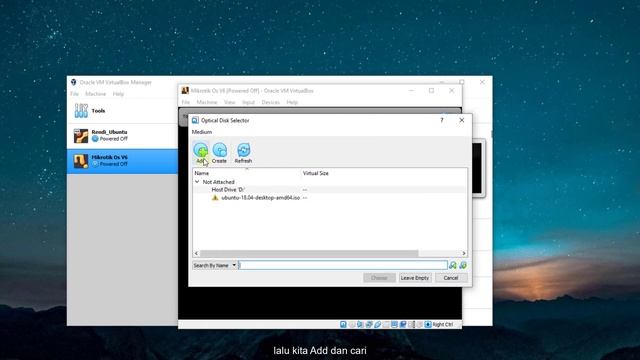Click the display indicator in VM status bar

click(x=394, y=324)
